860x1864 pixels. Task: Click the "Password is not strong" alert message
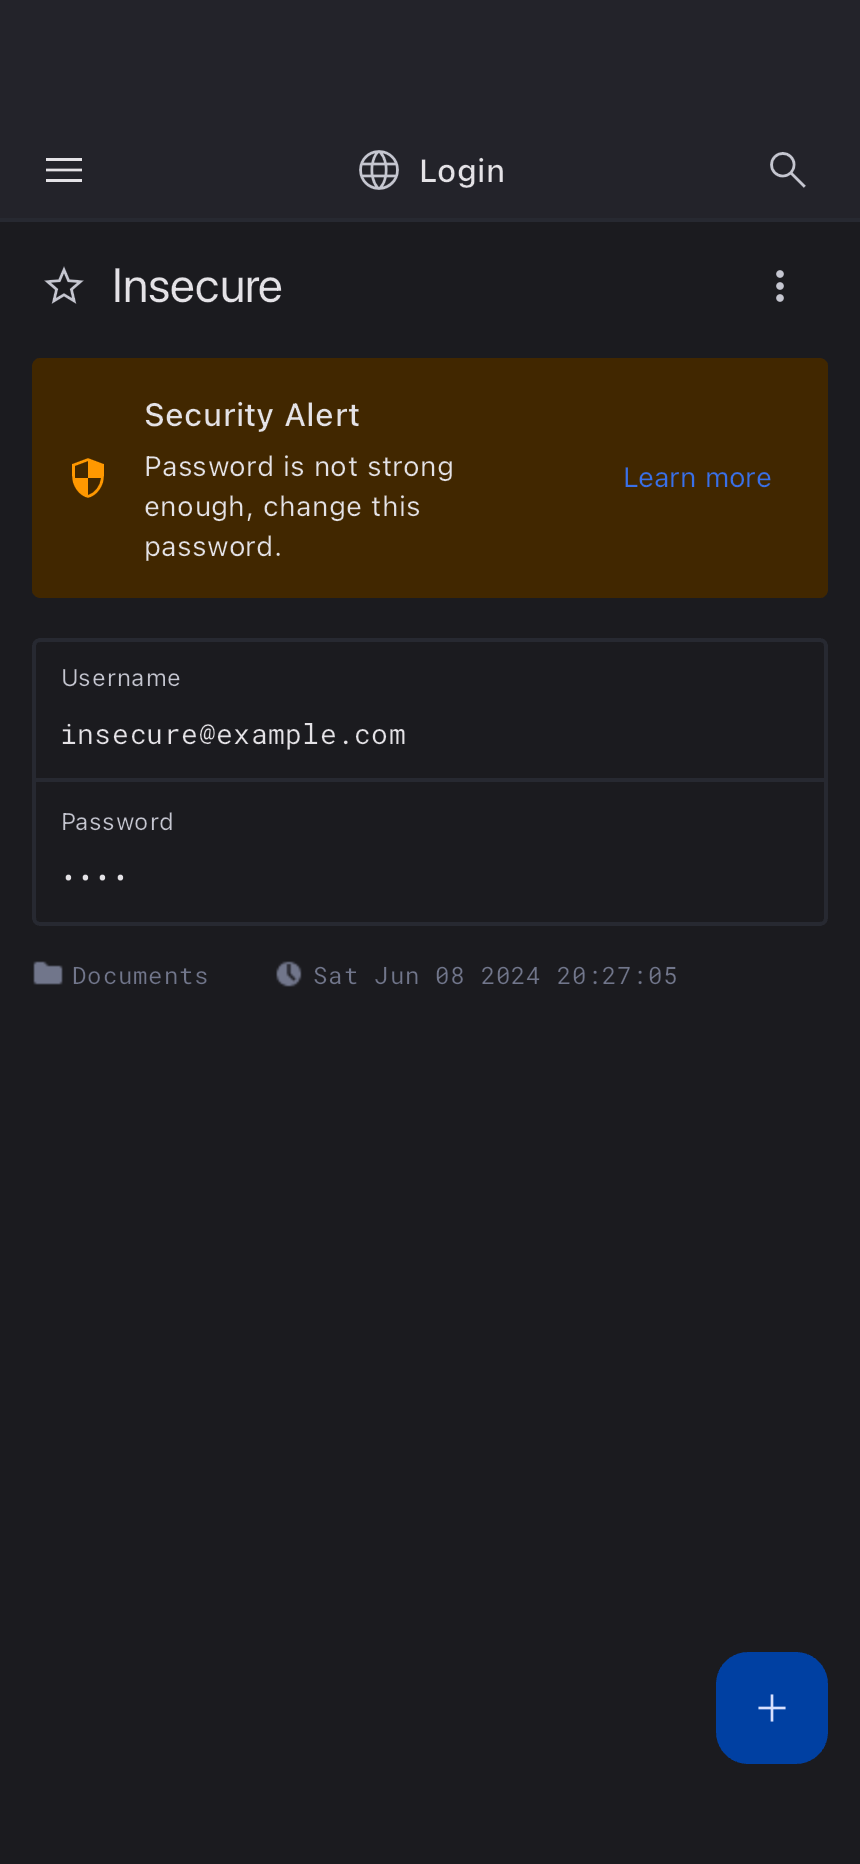(299, 507)
